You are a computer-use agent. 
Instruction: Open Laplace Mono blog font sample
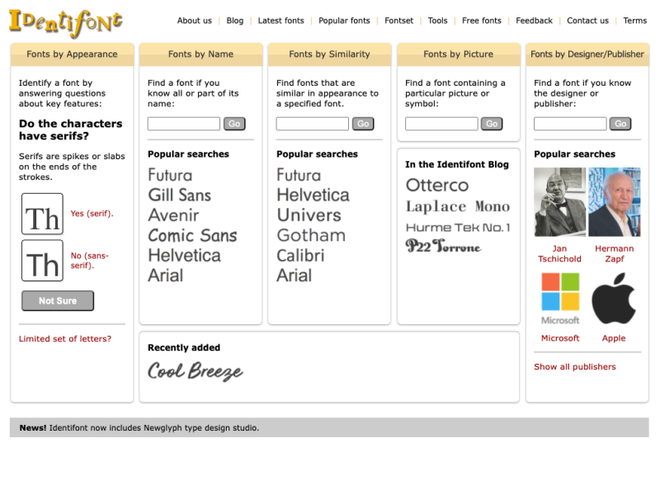[x=458, y=206]
